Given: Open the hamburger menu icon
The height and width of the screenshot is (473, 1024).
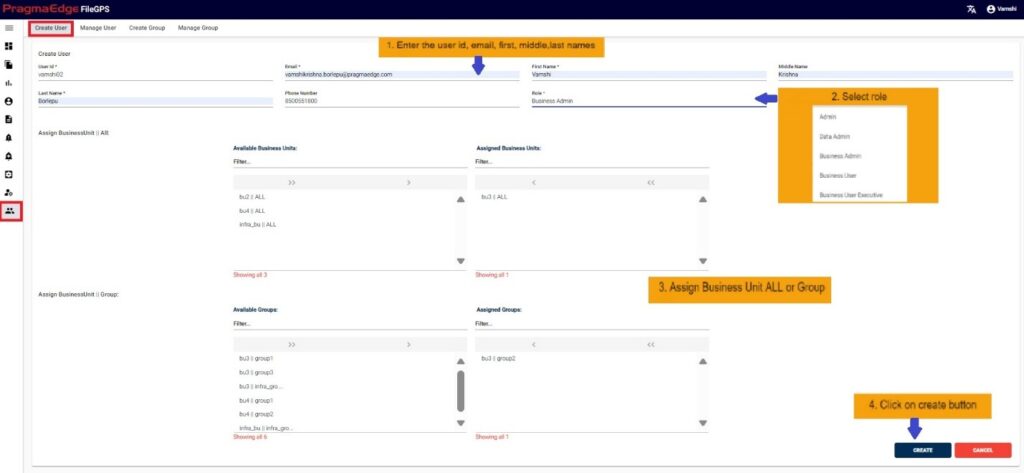Looking at the screenshot, I should (9, 28).
